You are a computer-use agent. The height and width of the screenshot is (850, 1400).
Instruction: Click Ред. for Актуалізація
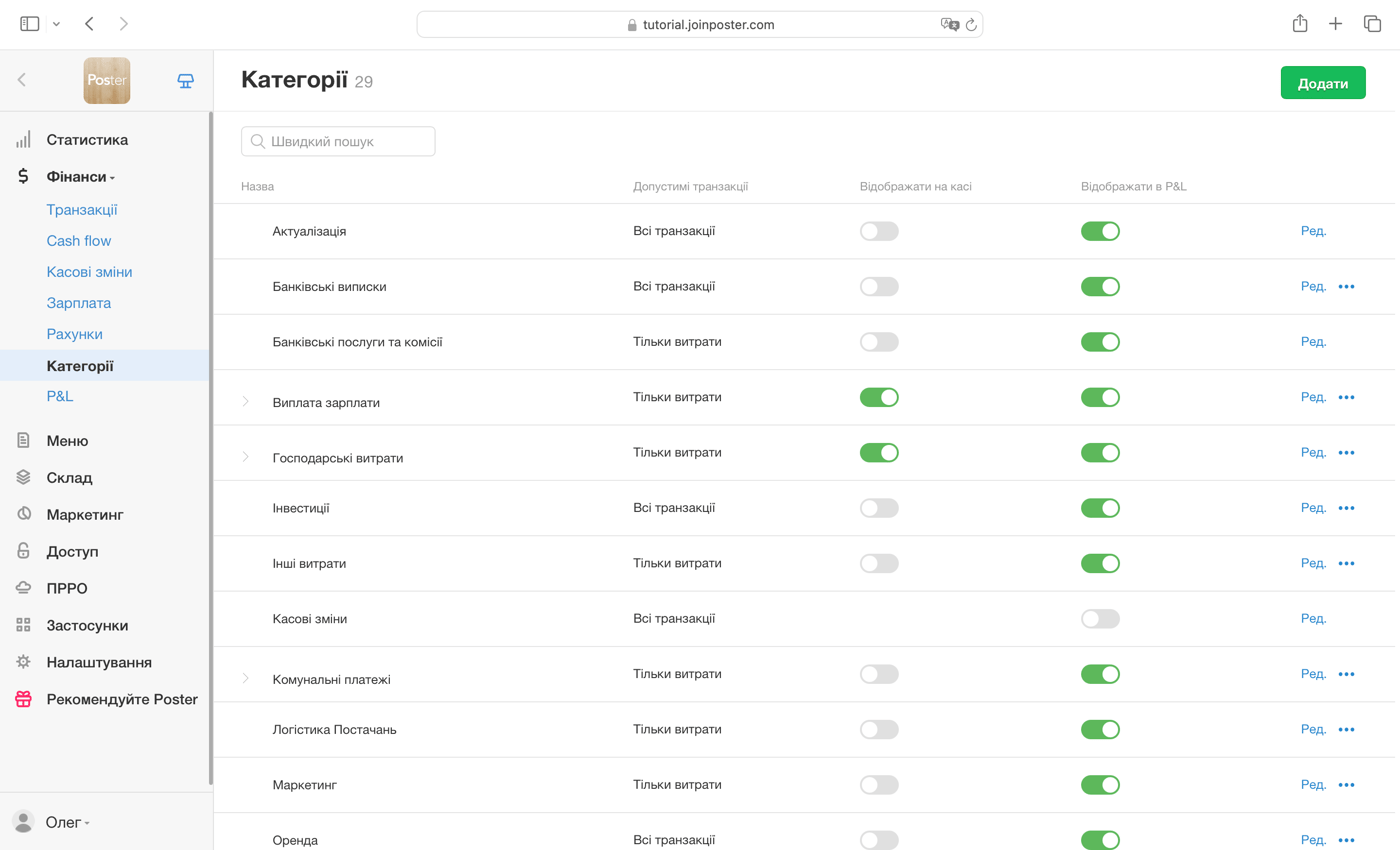1313,231
